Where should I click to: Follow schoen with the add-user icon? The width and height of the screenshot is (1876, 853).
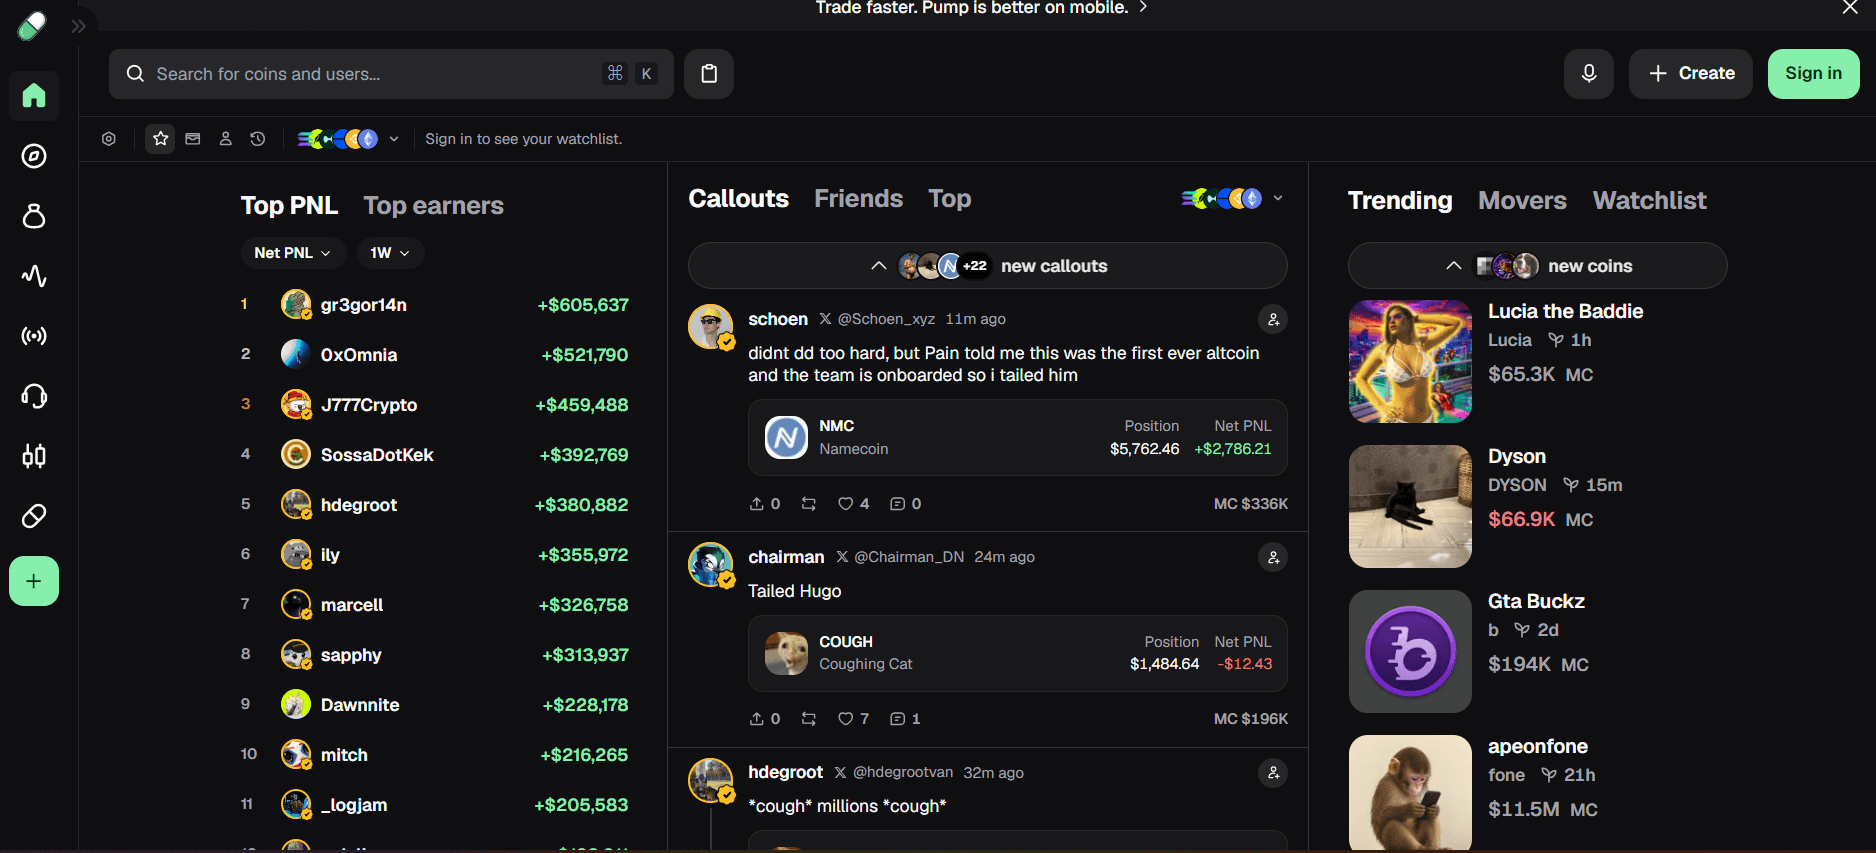point(1273,320)
